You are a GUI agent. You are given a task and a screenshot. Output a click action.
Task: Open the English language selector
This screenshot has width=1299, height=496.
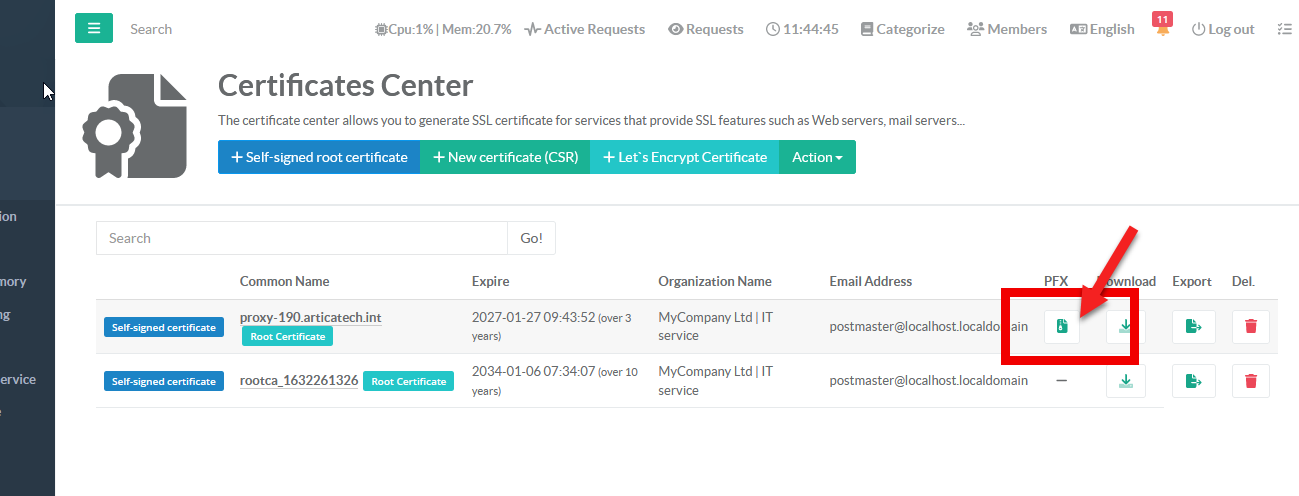(x=1102, y=29)
